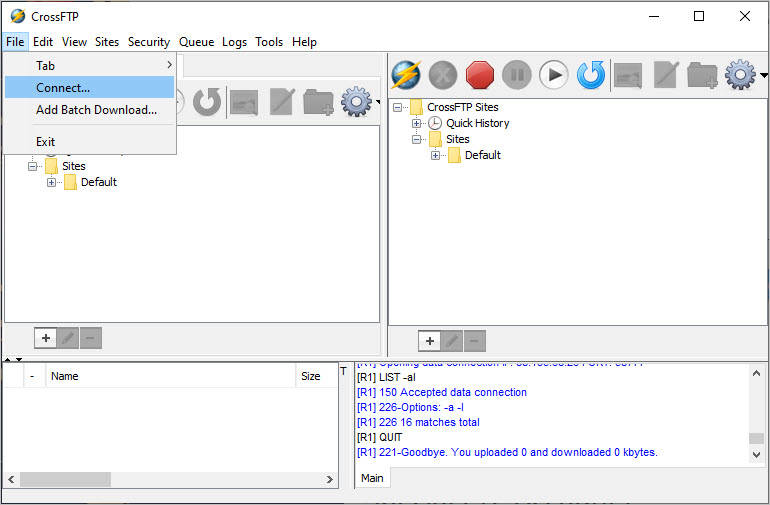
Task: Click log scrollbar up arrow
Action: tap(756, 373)
